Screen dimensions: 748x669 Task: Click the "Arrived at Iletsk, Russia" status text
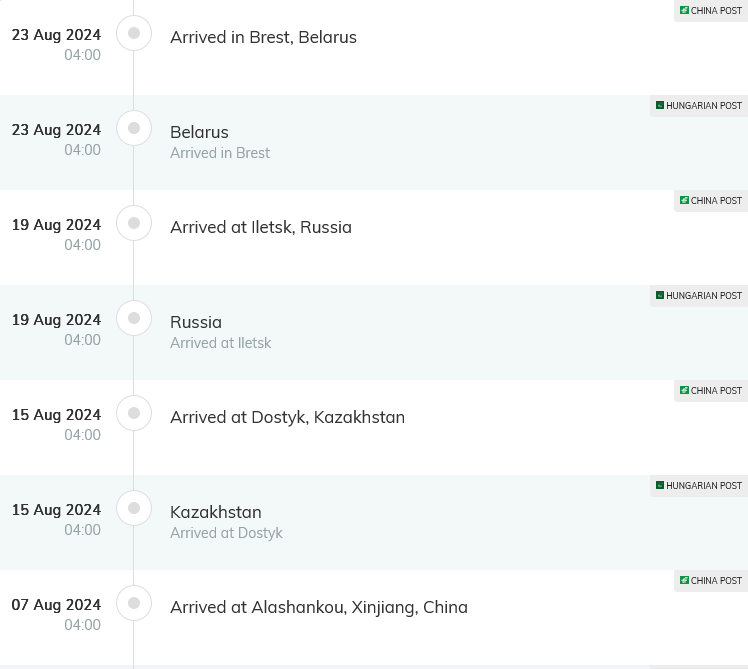261,227
